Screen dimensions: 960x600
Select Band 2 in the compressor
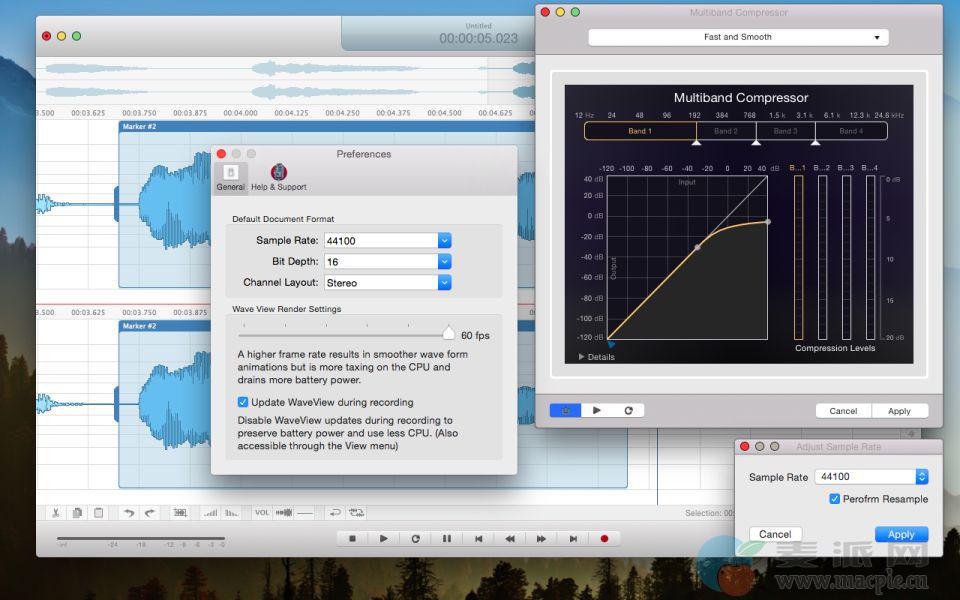(x=726, y=131)
